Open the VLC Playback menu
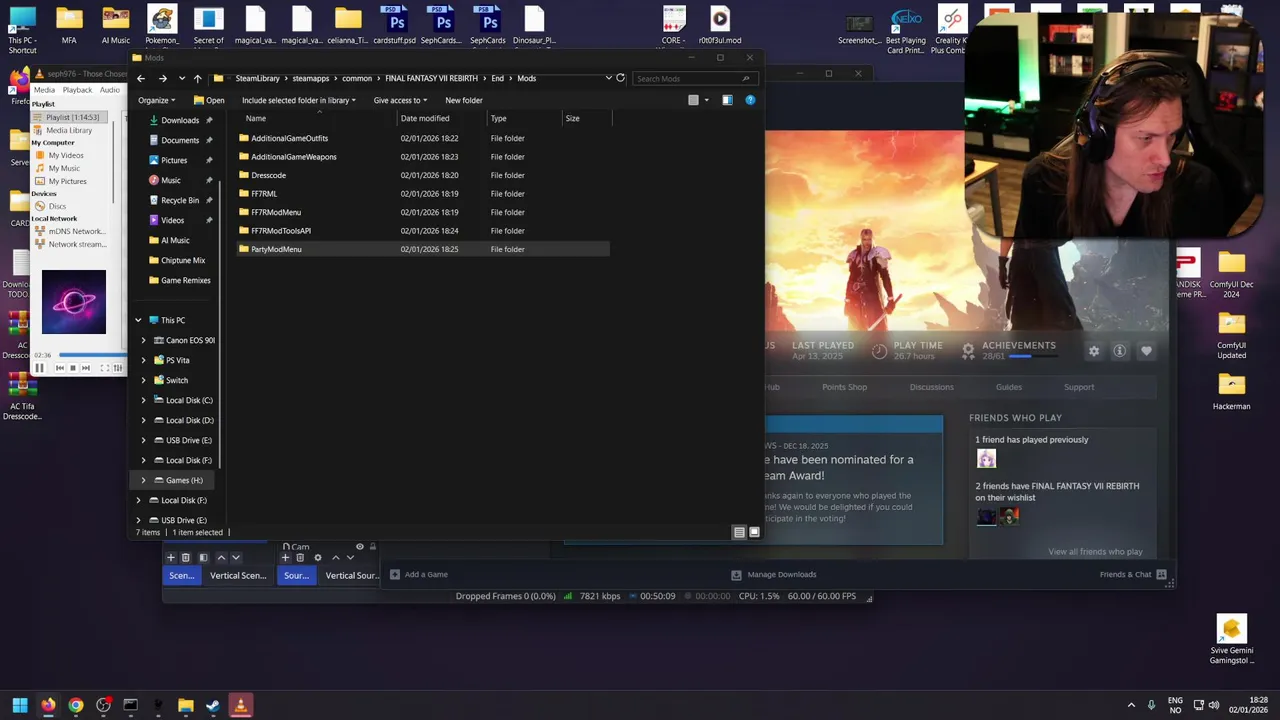This screenshot has height=720, width=1280. click(x=77, y=90)
